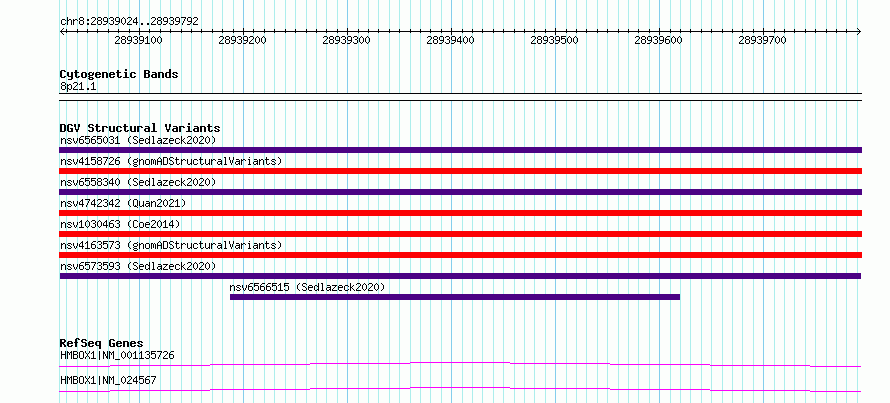890x403 pixels.
Task: Click the left arrowhead of the coordinate ruler
Action: [x=62, y=31]
